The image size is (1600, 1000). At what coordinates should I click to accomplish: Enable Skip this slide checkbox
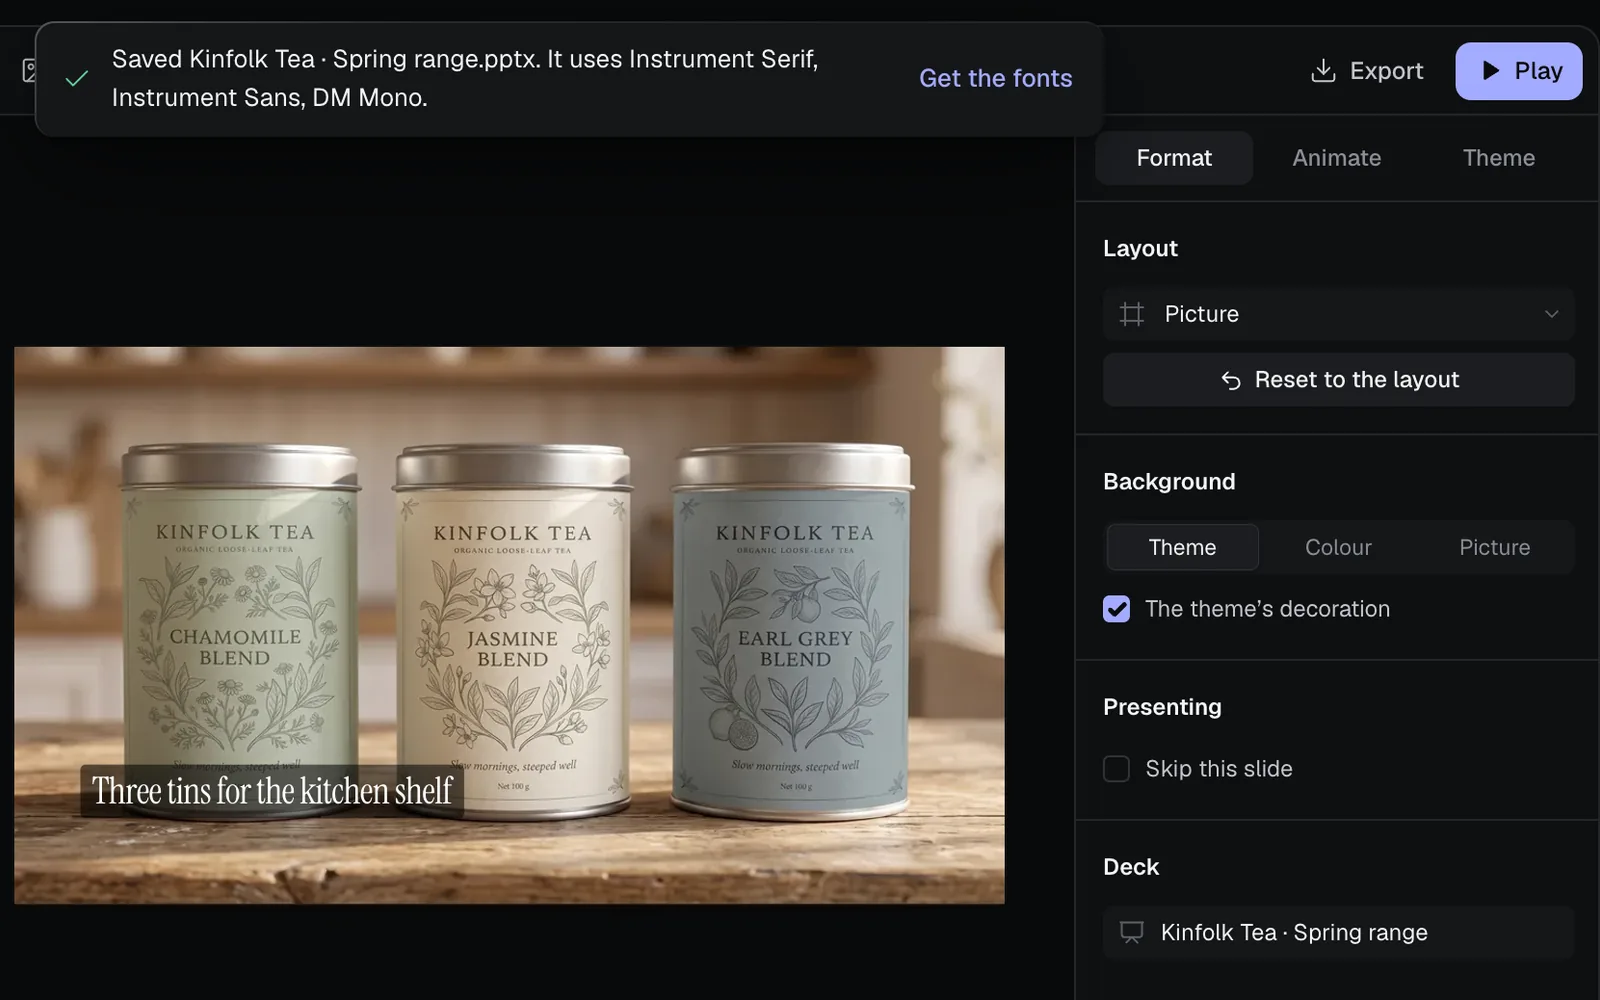(1117, 769)
